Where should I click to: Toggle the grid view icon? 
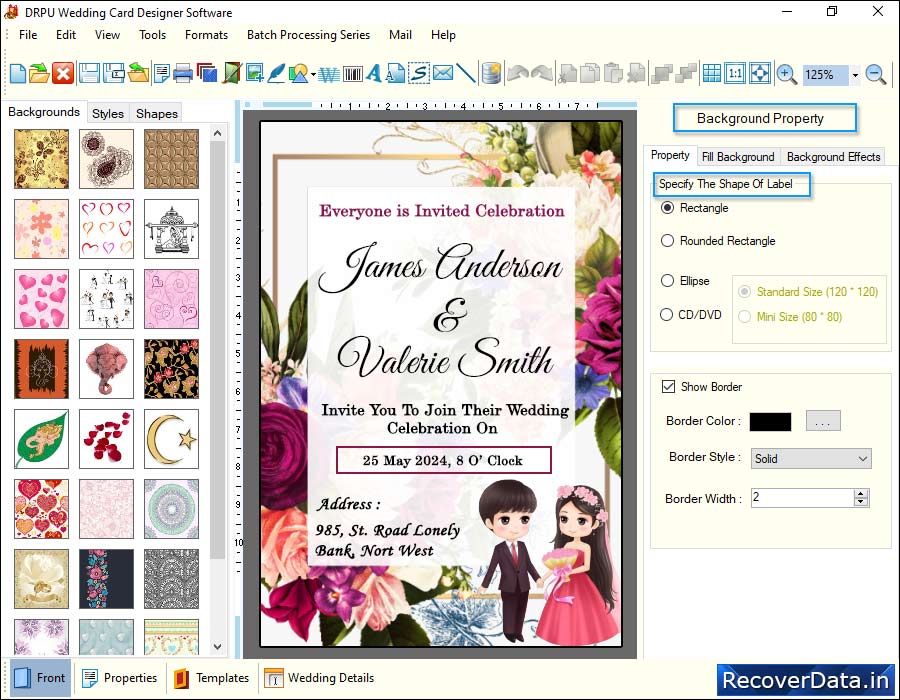(x=711, y=73)
